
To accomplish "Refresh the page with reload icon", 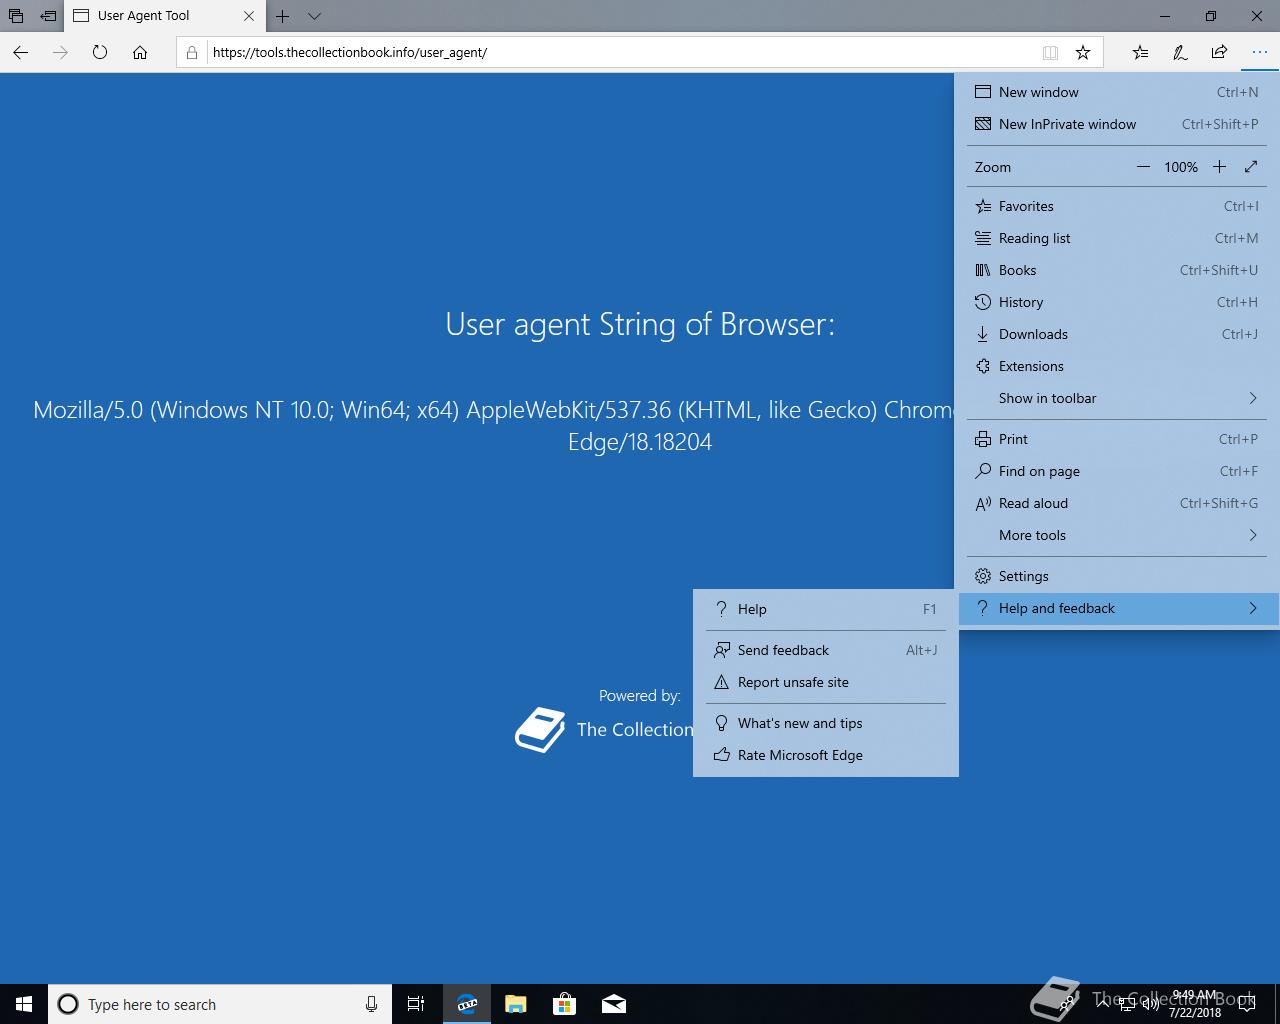I will pos(100,52).
